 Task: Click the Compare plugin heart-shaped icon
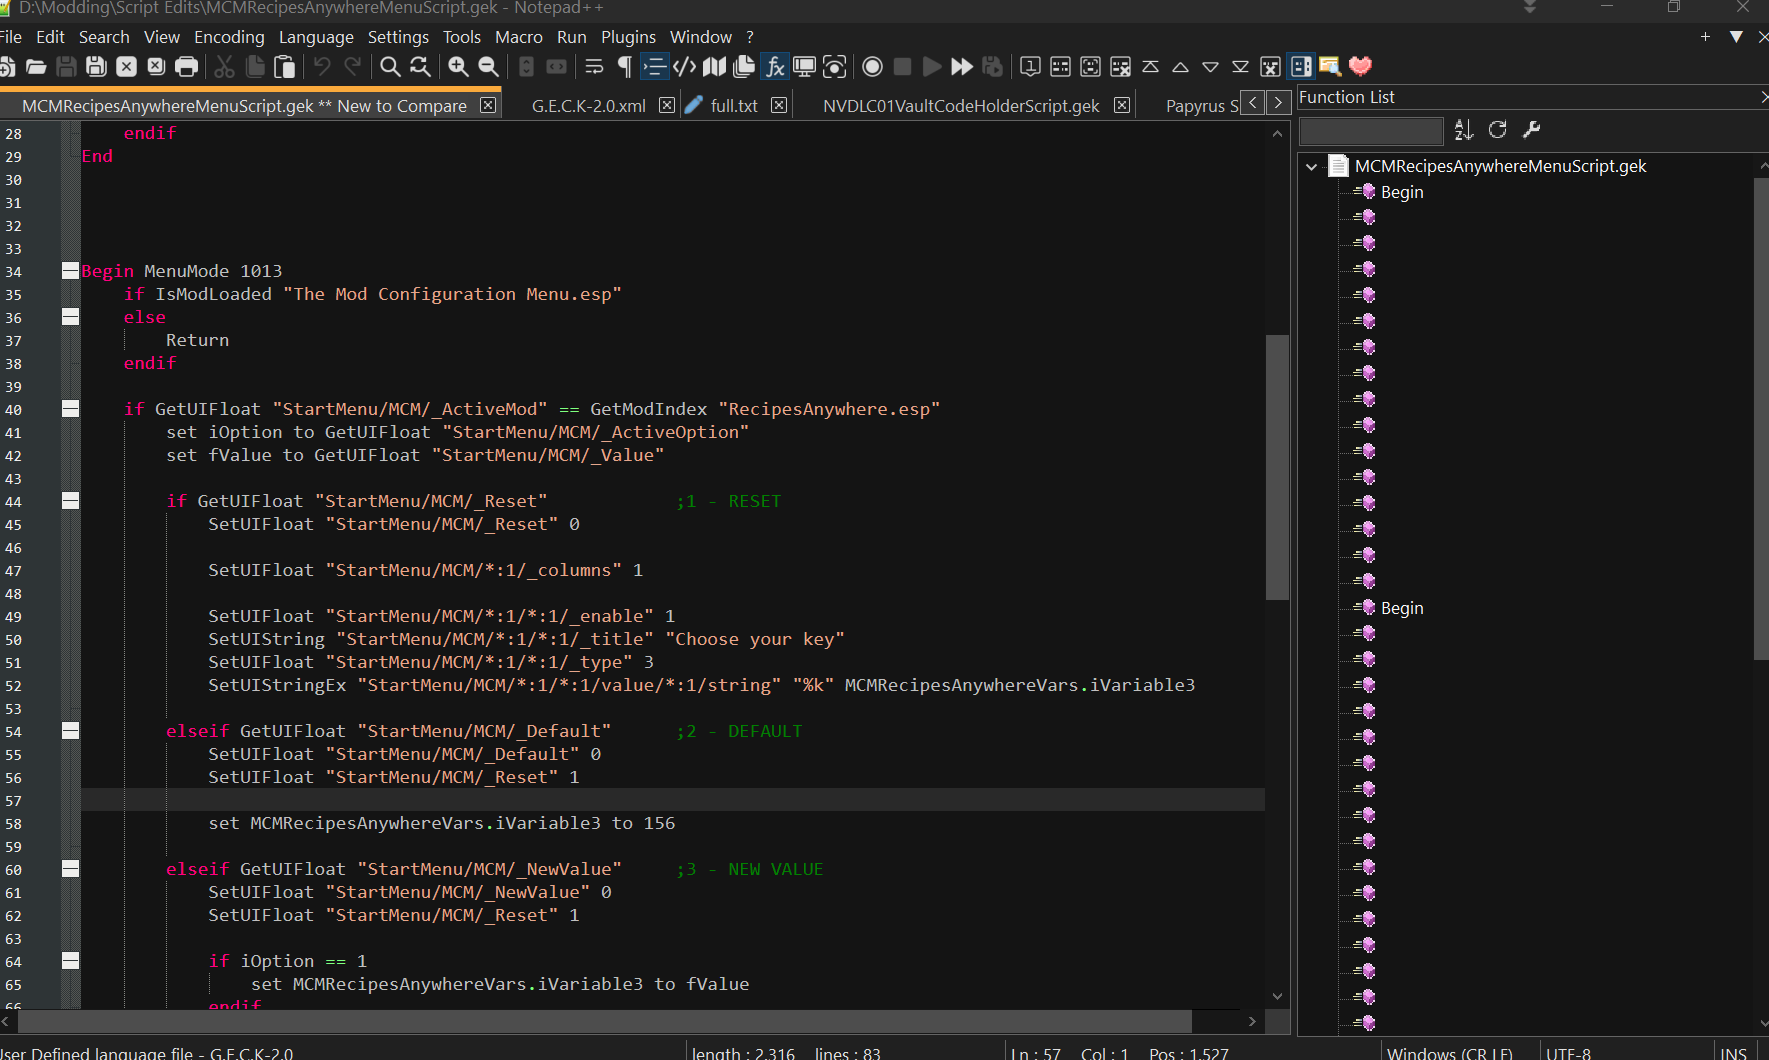click(1360, 67)
